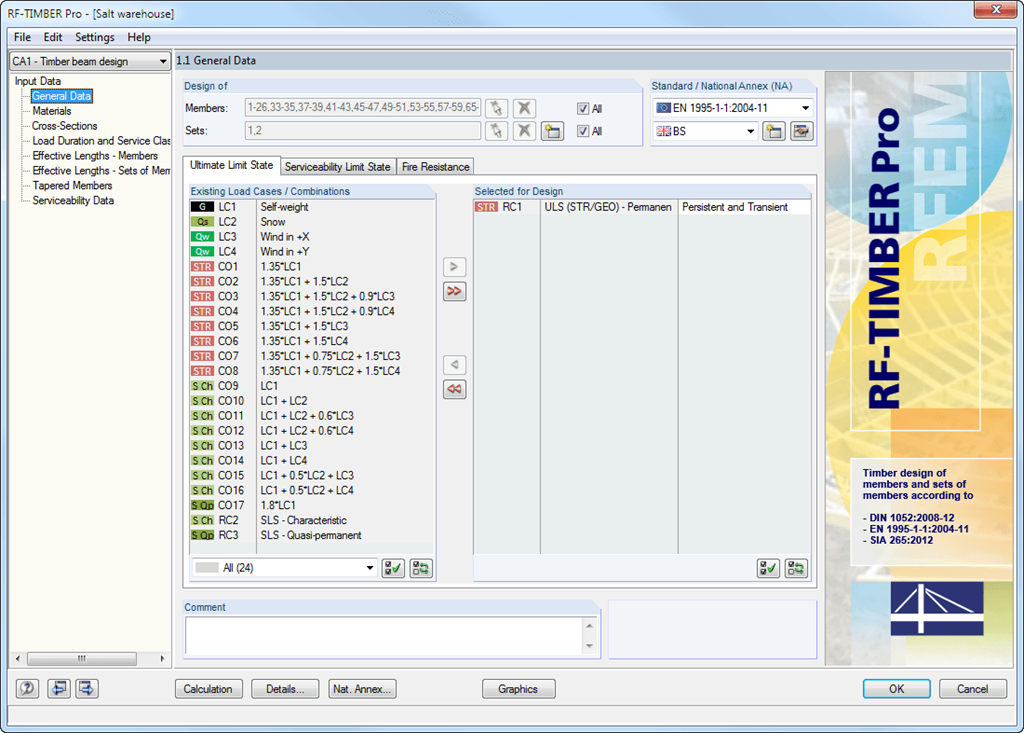The width and height of the screenshot is (1024, 733).
Task: Open Settings menu
Action: (x=95, y=37)
